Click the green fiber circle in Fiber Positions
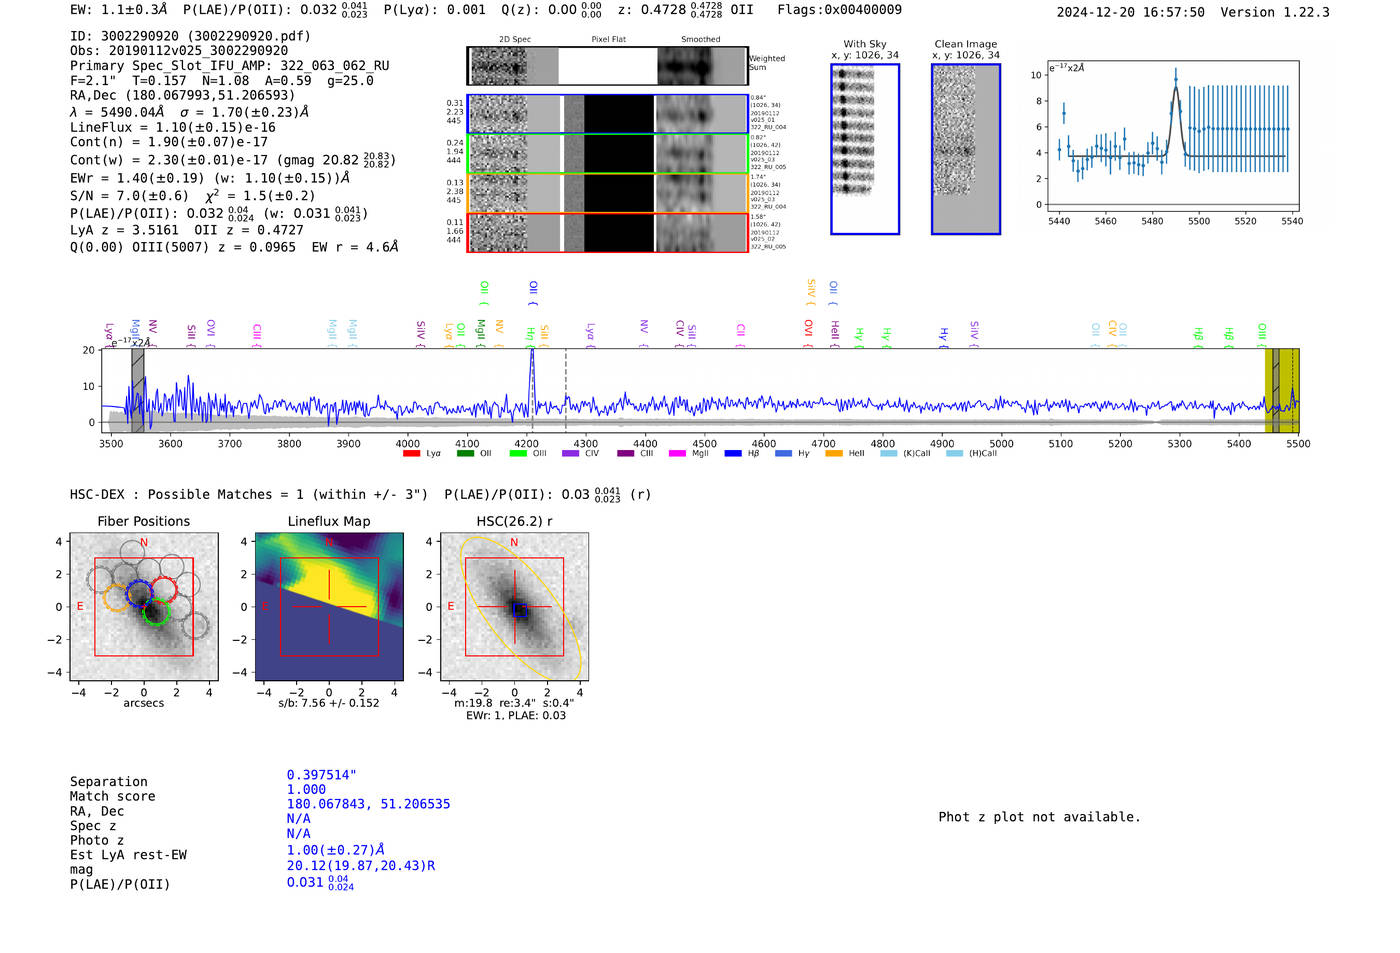Screen dimensions: 1400x953 [157, 612]
